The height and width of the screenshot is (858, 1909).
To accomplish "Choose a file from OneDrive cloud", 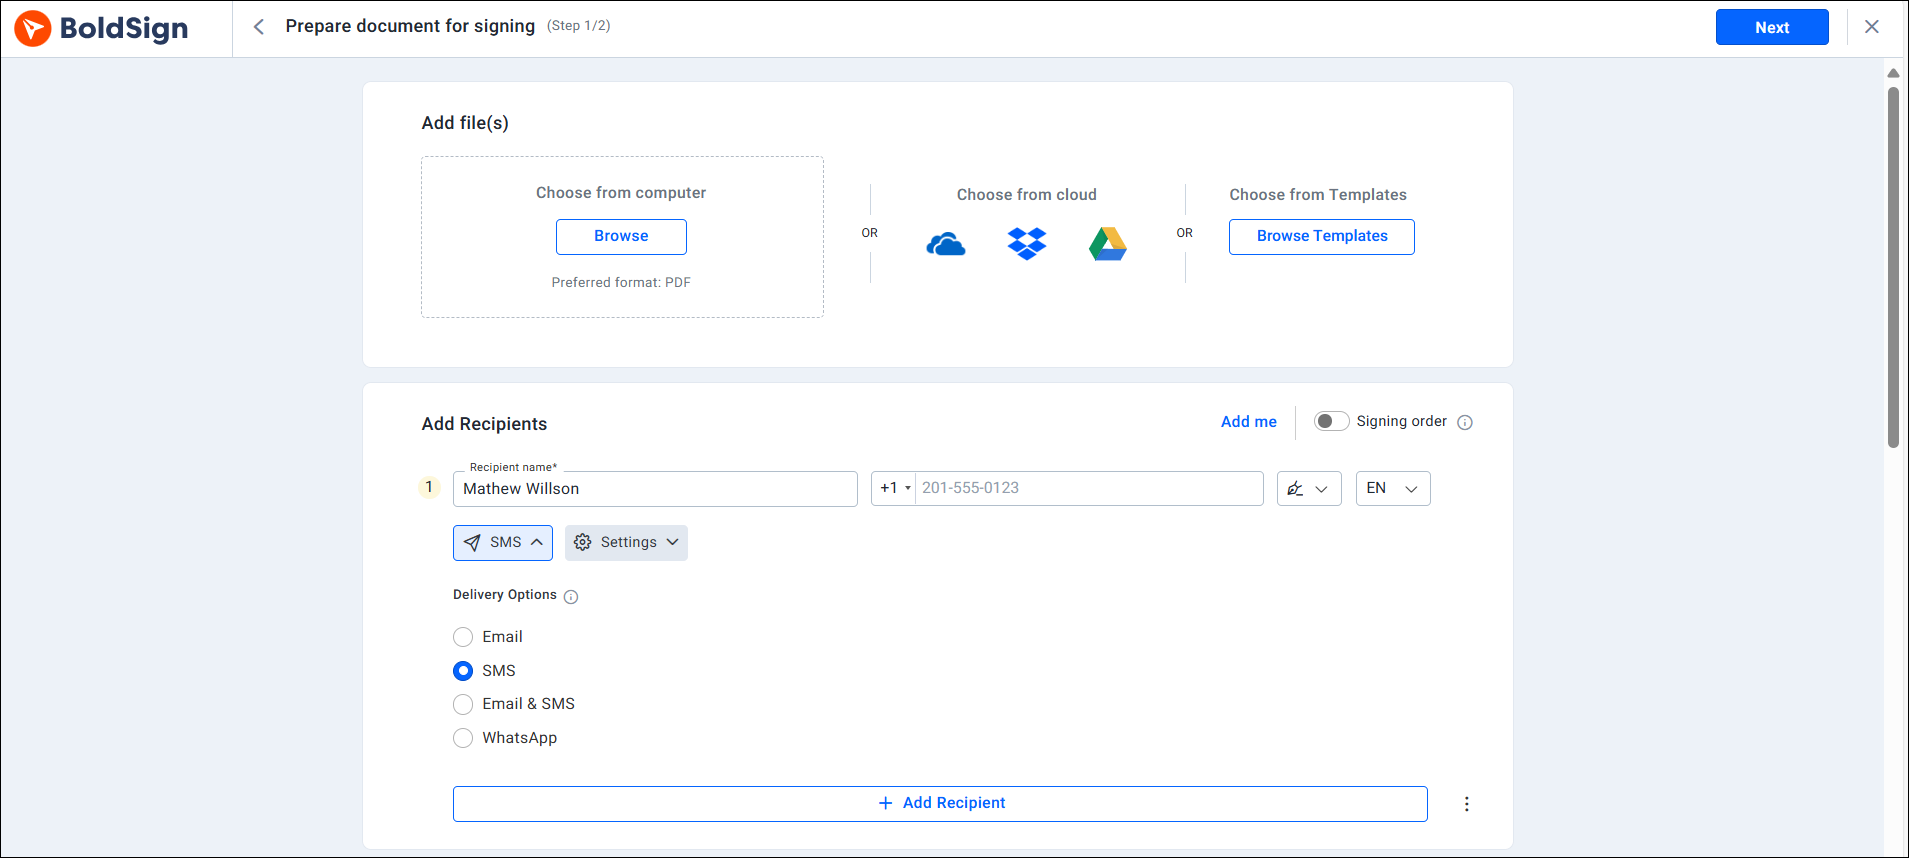I will (946, 244).
